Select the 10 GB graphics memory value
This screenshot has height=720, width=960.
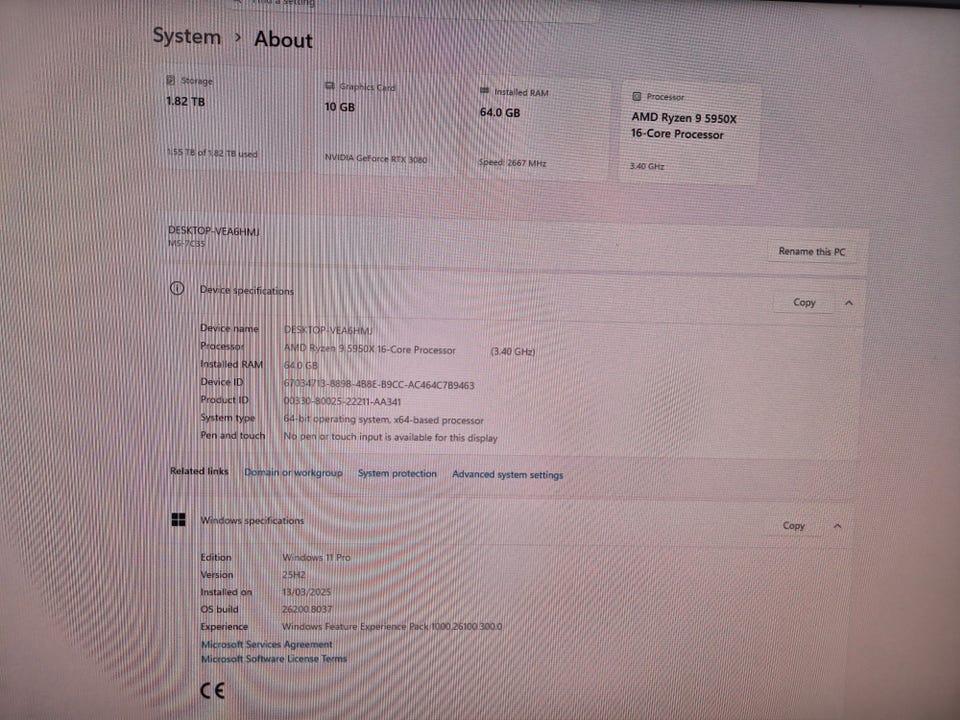tap(340, 107)
